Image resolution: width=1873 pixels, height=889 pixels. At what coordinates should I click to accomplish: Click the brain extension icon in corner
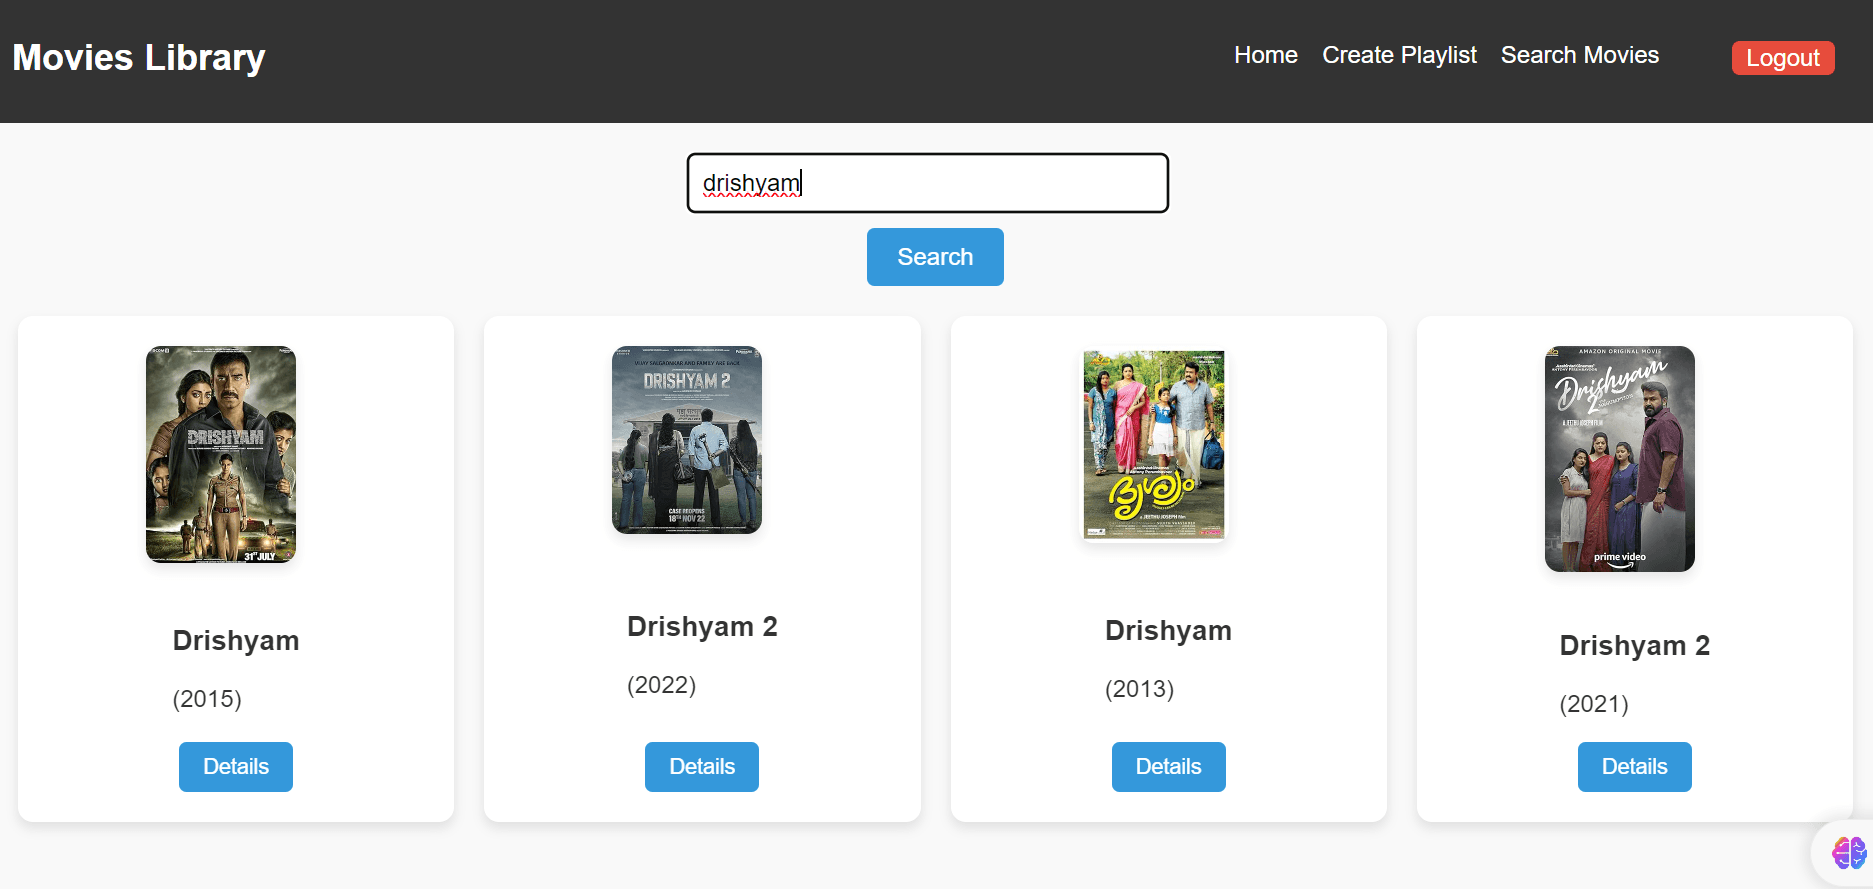[1848, 853]
